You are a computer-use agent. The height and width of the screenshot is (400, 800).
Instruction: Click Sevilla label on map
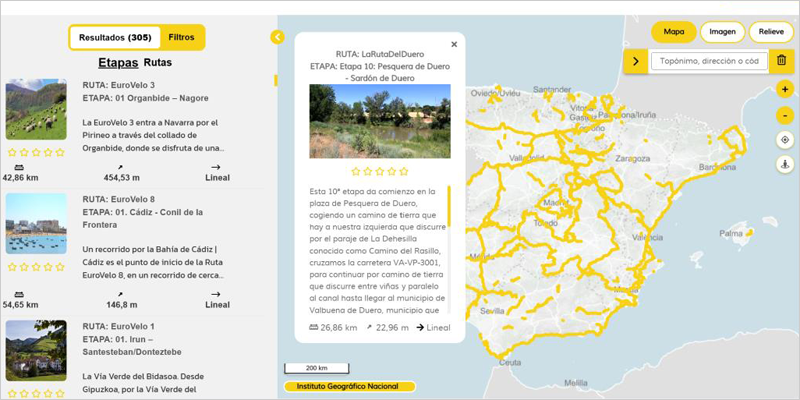pos(492,311)
